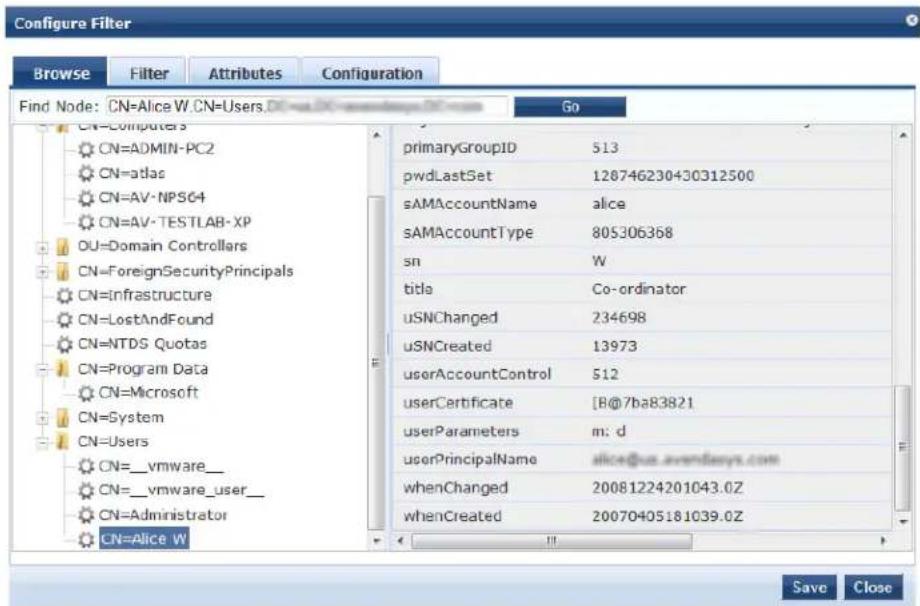The image size is (920, 606).
Task: Click the tree pane vertical scrollbar thumb
Action: pos(376,363)
